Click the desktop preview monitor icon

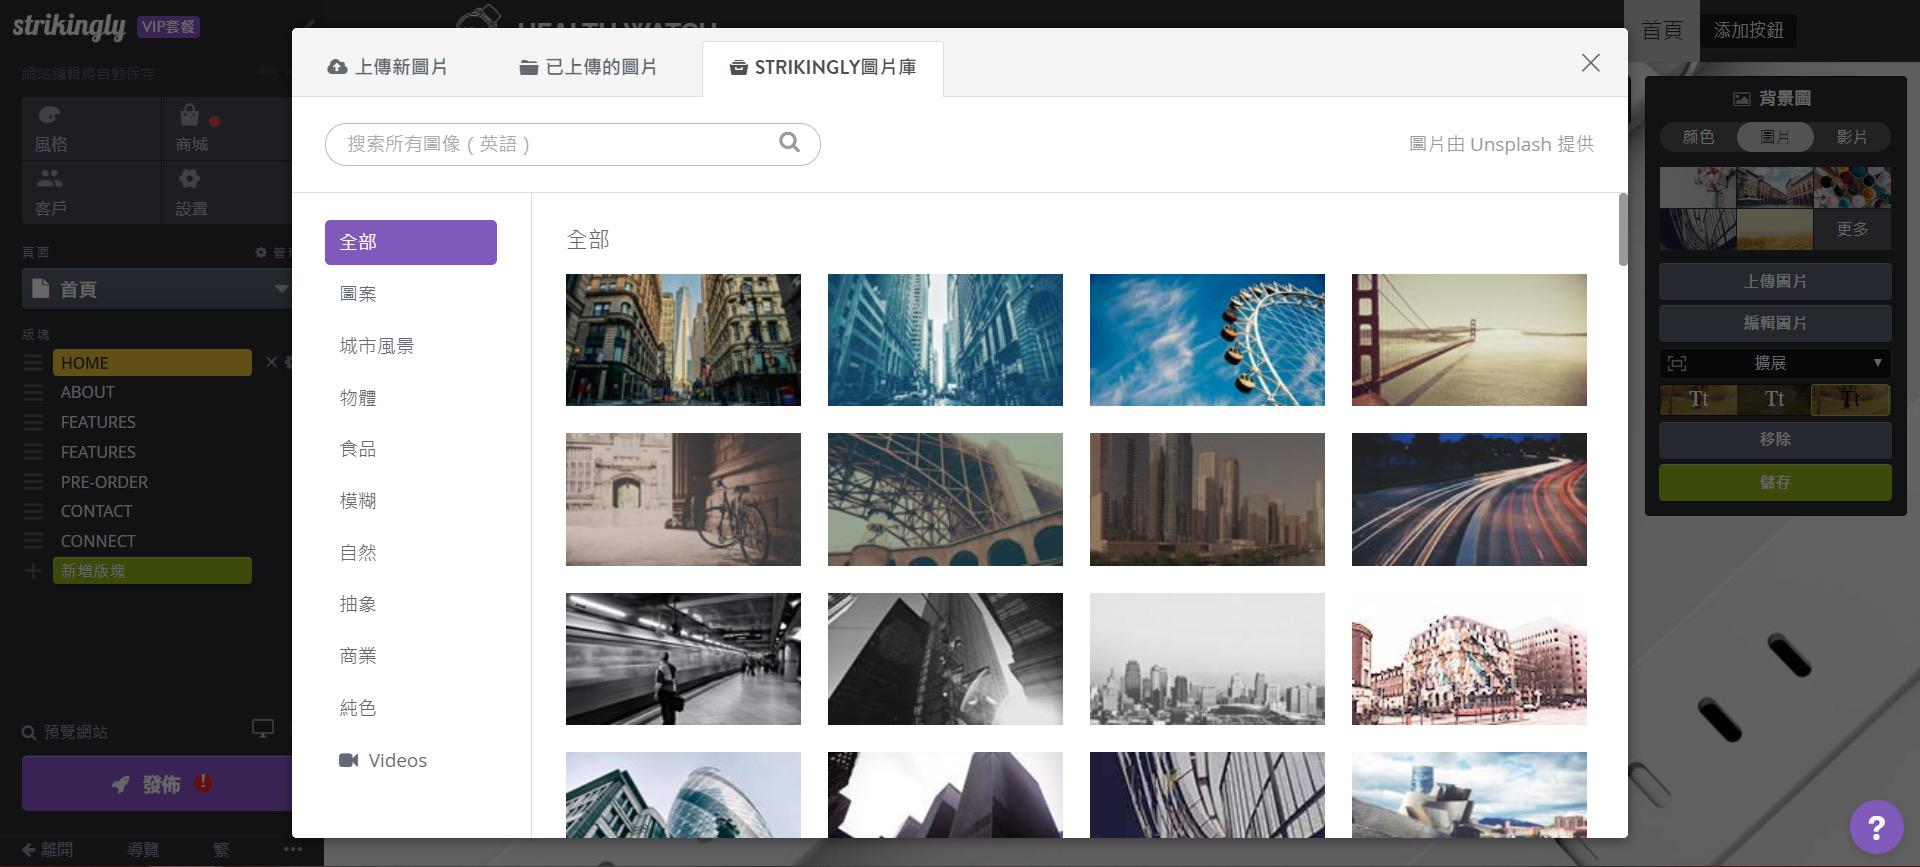tap(263, 729)
